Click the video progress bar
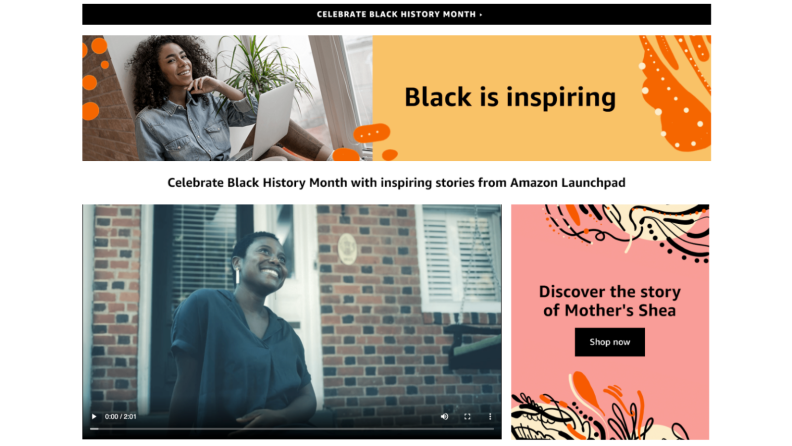Image resolution: width=792 pixels, height=446 pixels. tap(292, 429)
